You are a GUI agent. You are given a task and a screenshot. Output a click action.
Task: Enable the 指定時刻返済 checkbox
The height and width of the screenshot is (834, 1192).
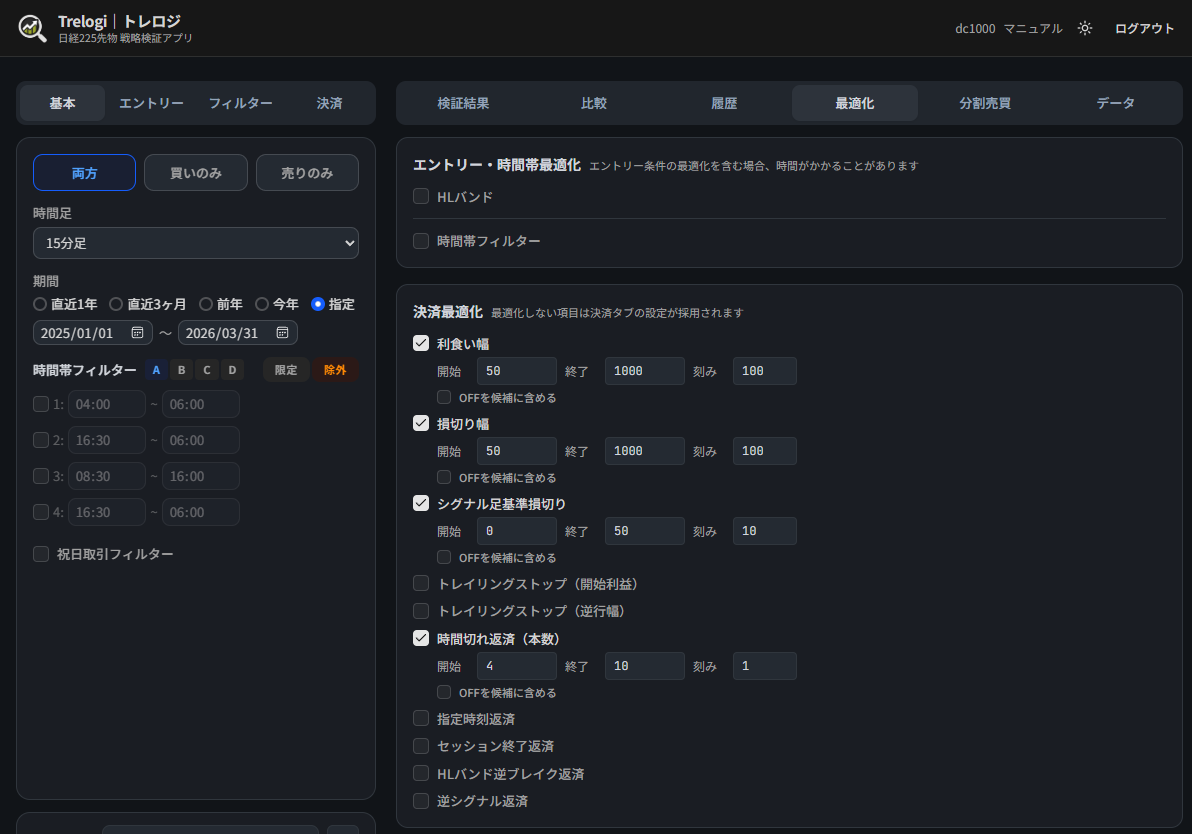coord(421,718)
